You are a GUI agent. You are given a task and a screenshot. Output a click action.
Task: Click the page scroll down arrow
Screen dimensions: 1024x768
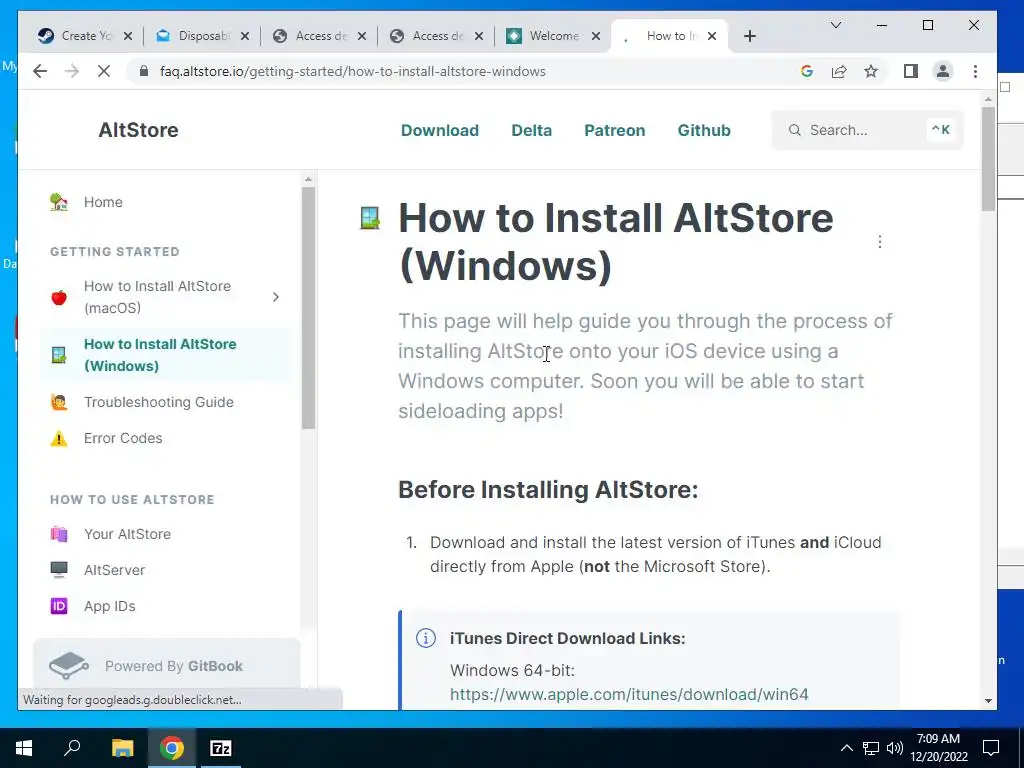[x=988, y=701]
